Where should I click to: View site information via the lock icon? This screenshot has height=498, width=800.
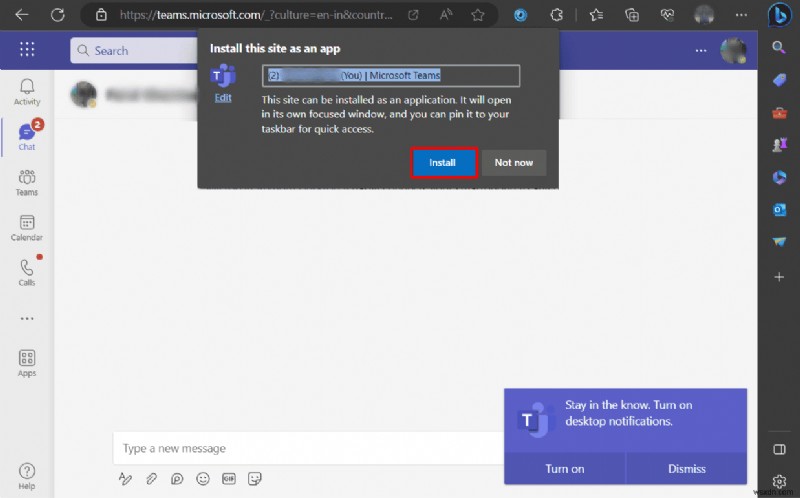(101, 15)
